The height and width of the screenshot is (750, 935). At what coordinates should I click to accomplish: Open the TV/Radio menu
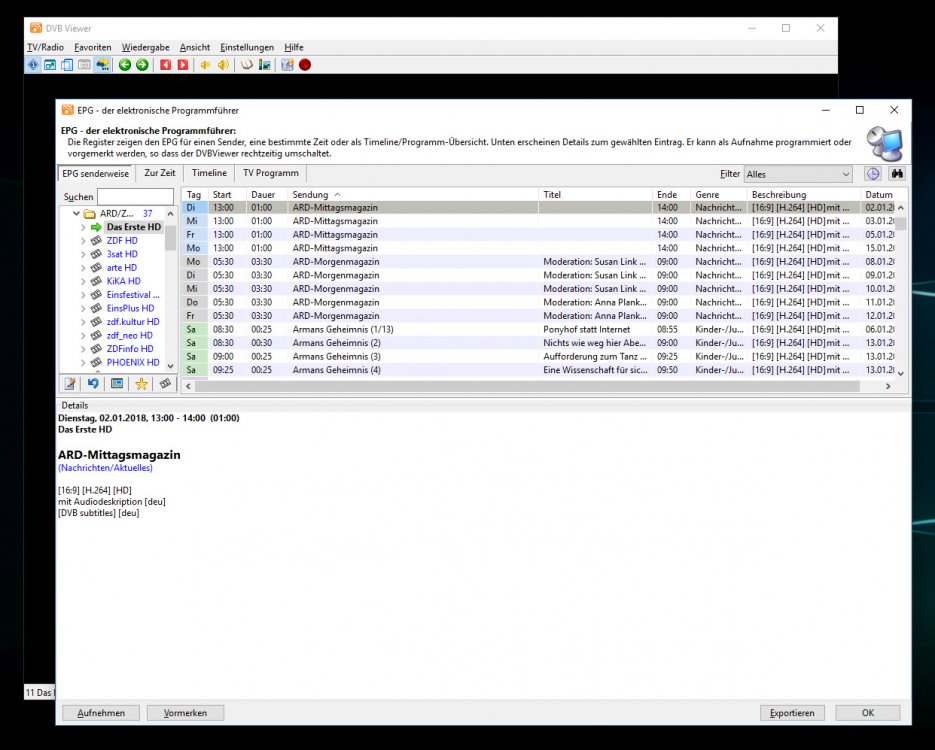click(45, 47)
